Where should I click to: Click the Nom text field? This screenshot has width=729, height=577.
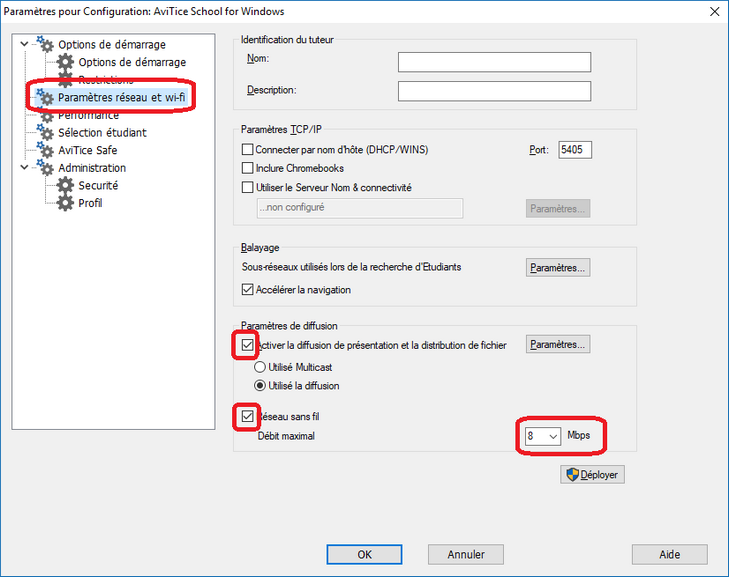(x=494, y=63)
